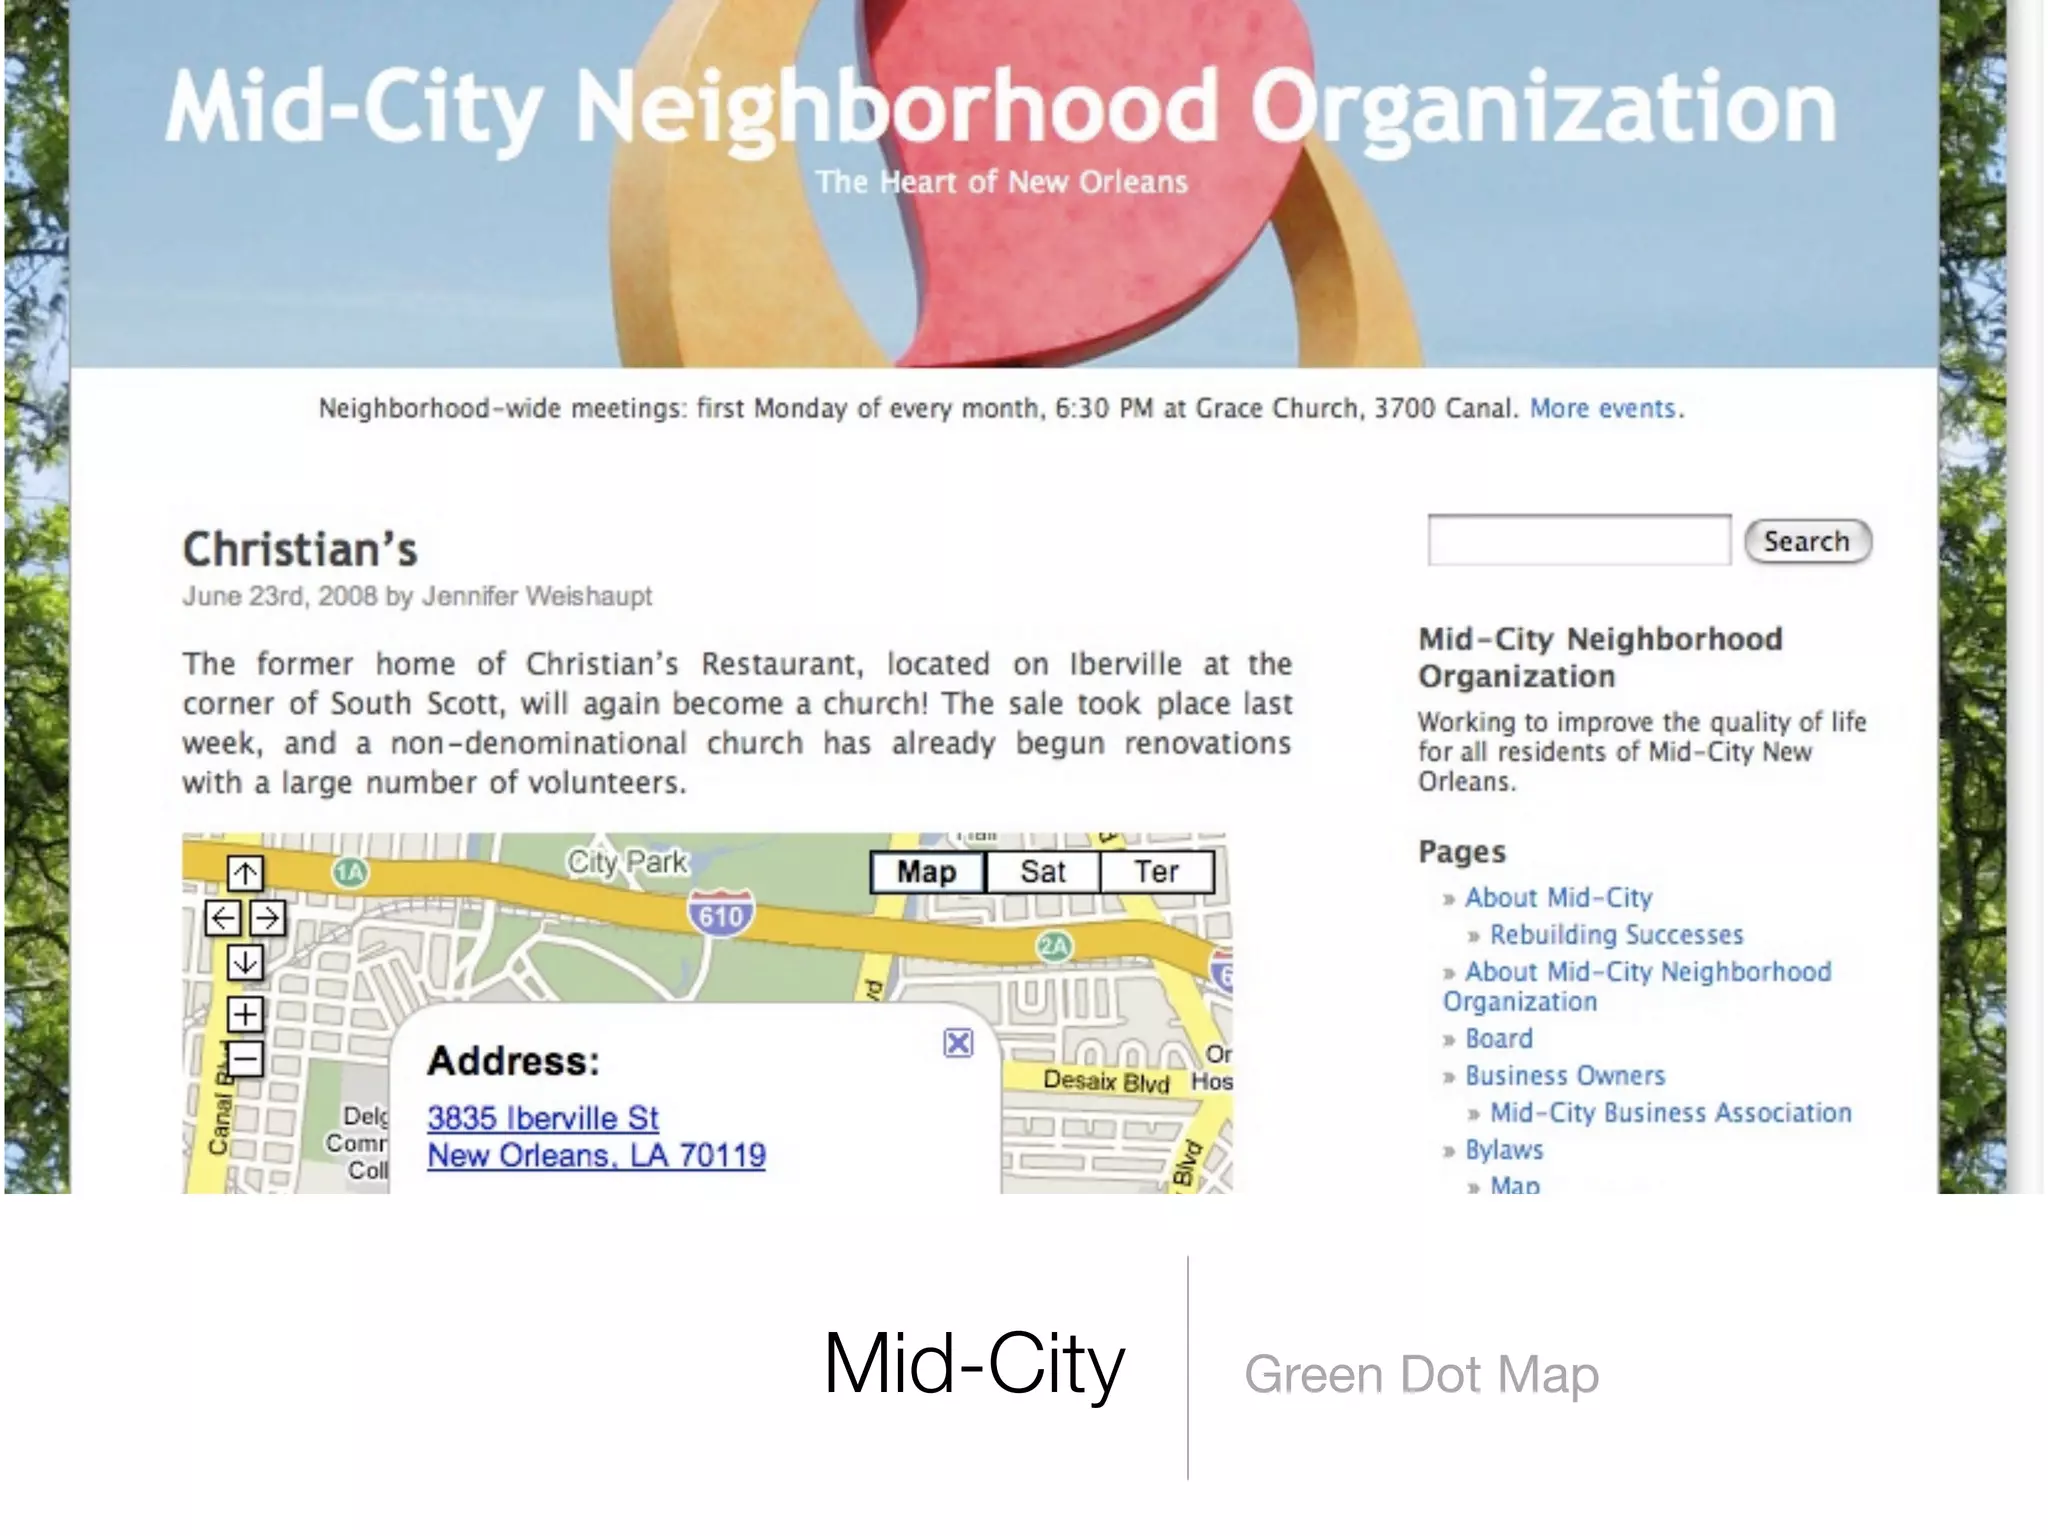Viewport: 2048px width, 1536px height.
Task: Zoom out the map with minus button
Action: pyautogui.click(x=245, y=1058)
